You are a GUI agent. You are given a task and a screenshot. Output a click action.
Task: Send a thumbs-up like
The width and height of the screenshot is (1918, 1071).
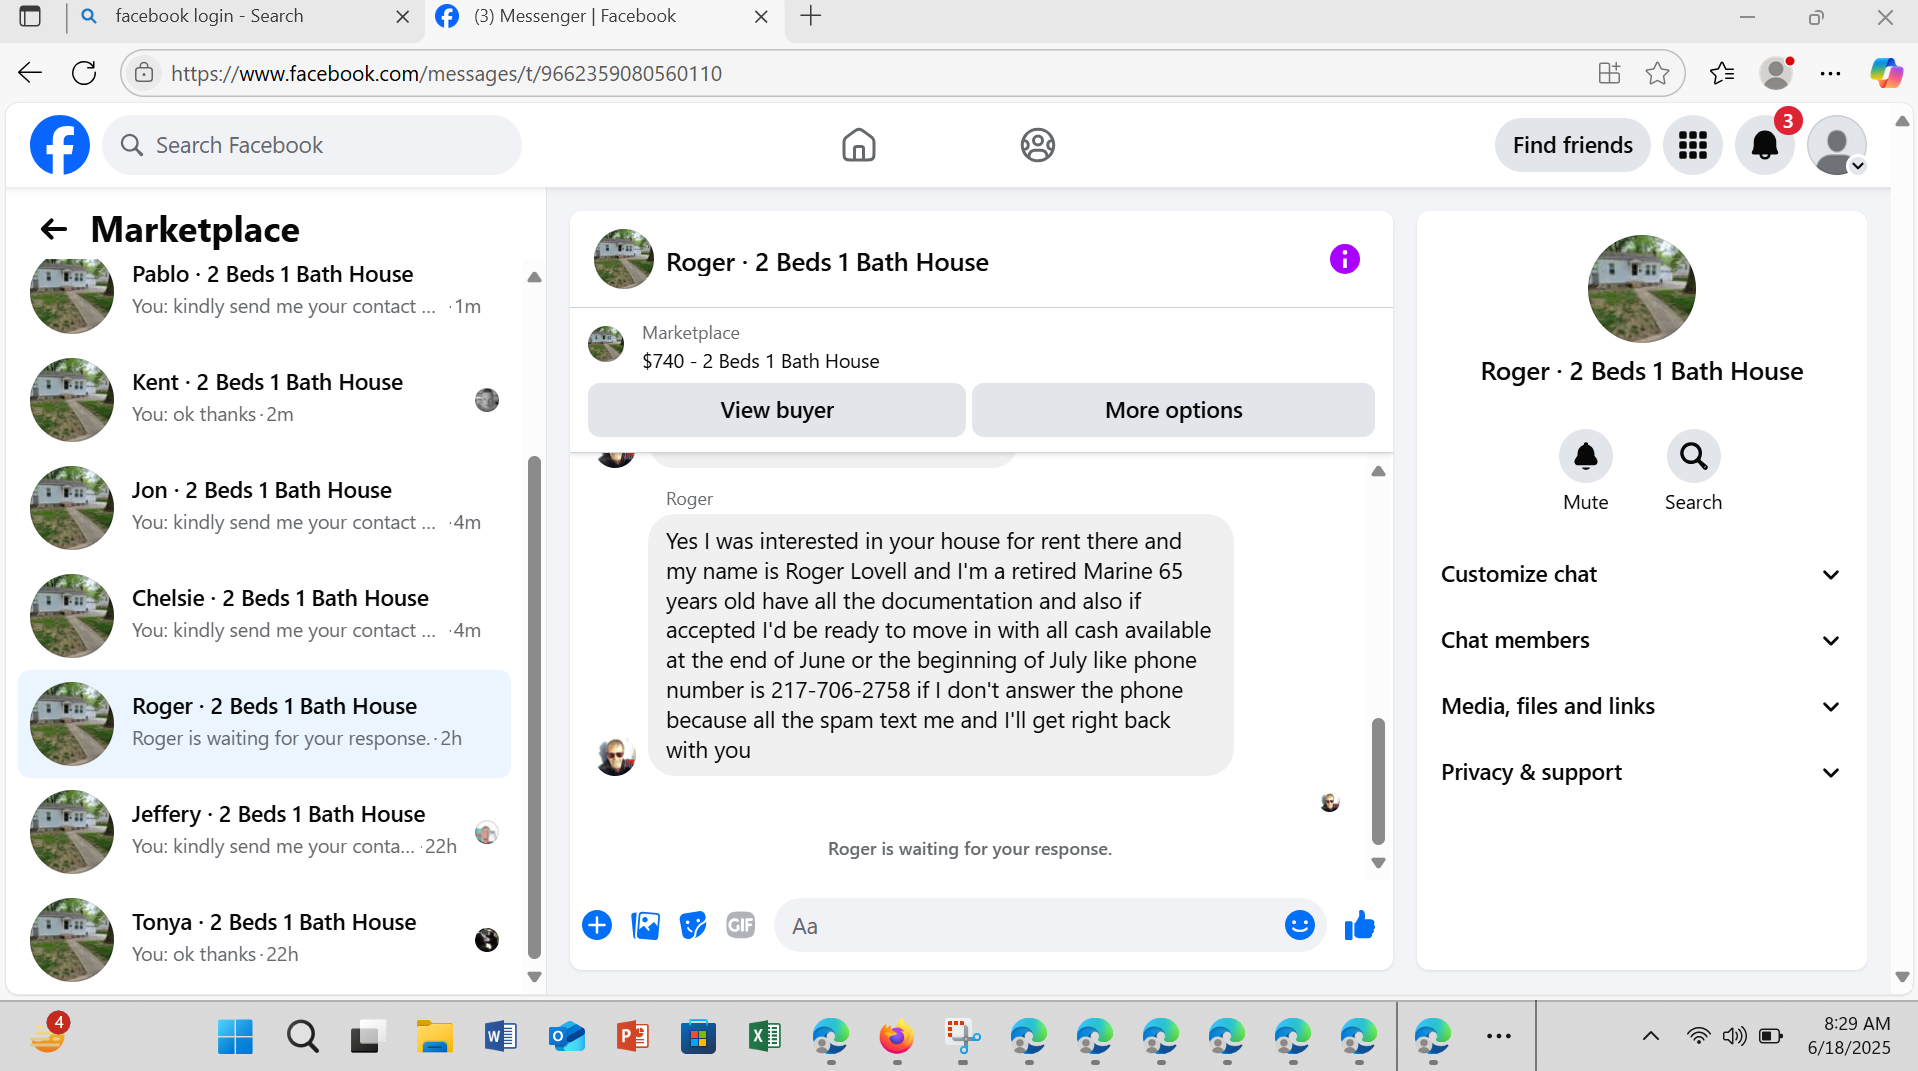click(x=1359, y=926)
